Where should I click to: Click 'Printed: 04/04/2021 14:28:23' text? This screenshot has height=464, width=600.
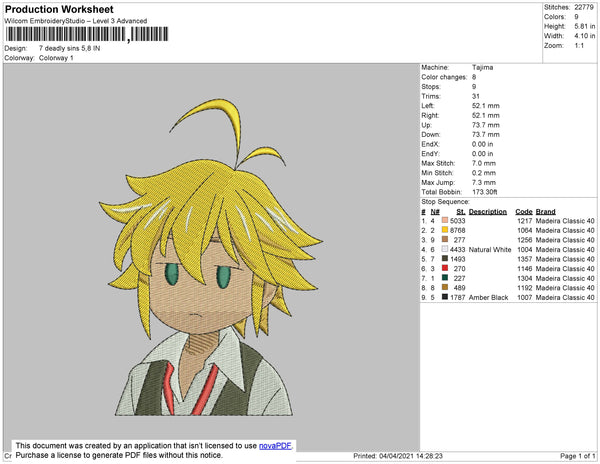[x=398, y=456]
